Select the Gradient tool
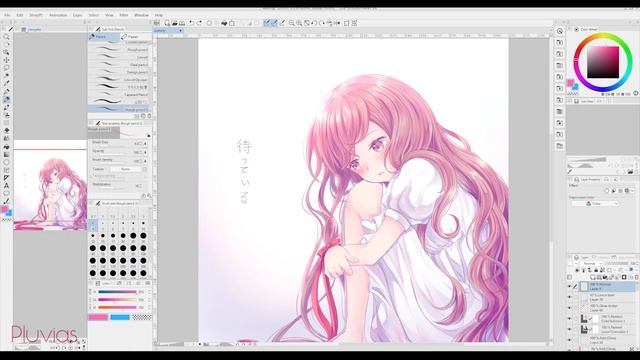Viewport: 640px width, 360px height. point(6,154)
